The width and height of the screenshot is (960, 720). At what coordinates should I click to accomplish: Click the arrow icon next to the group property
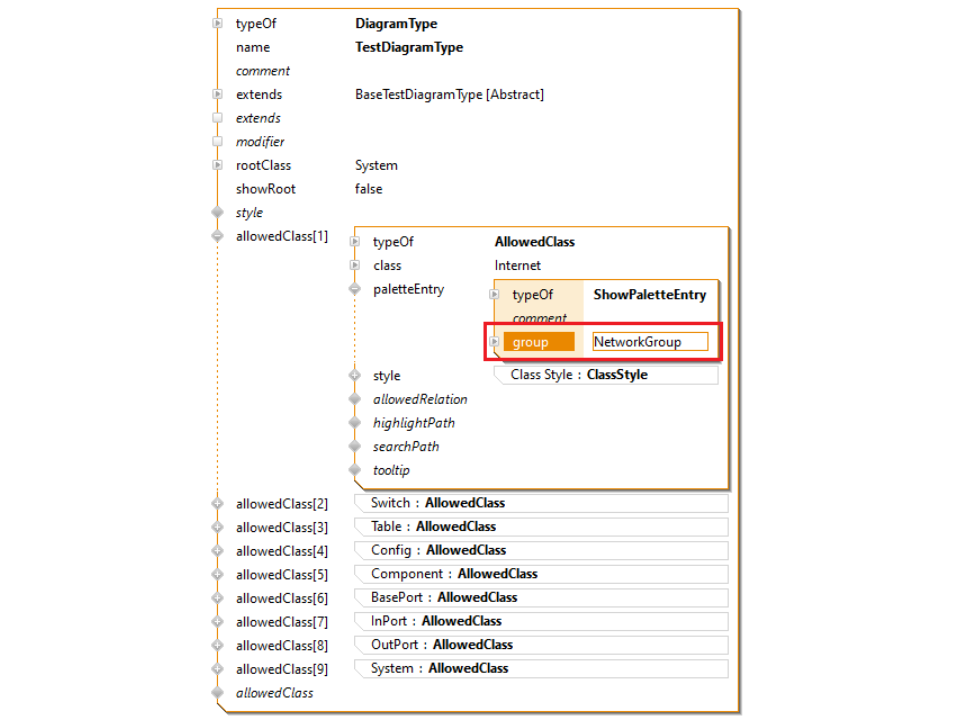[493, 341]
